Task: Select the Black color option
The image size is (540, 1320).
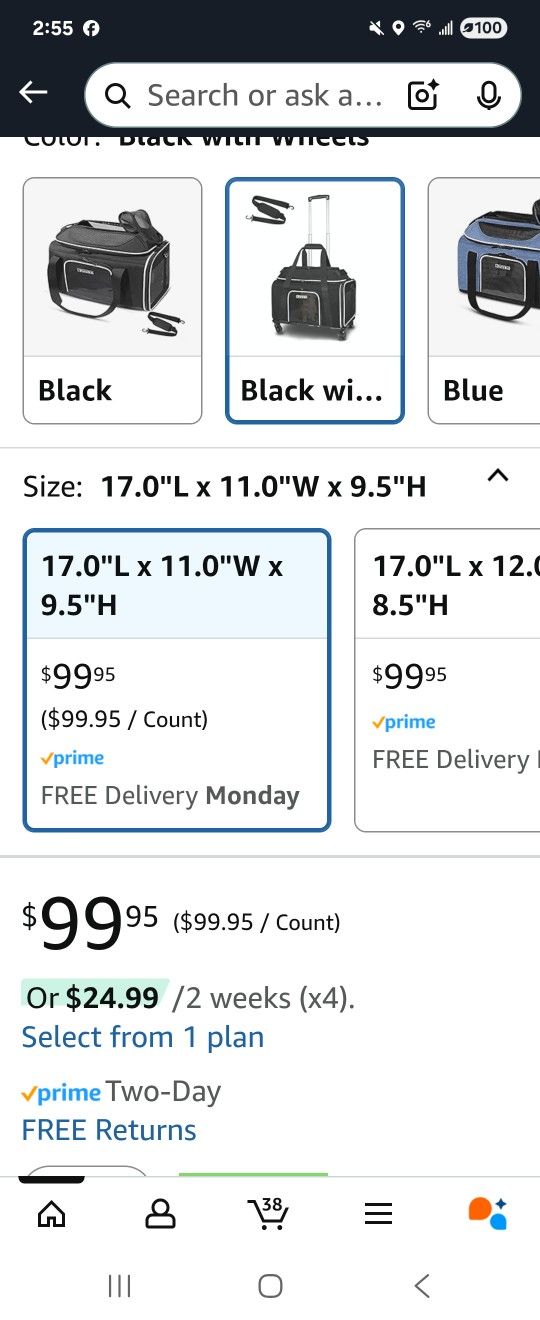Action: [x=112, y=301]
